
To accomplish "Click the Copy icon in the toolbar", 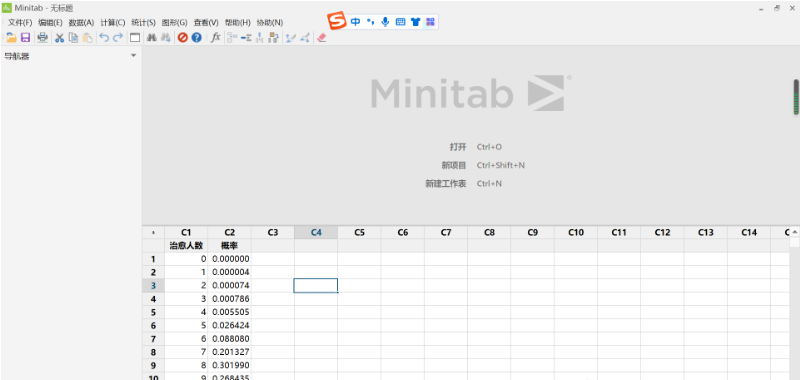I will (74, 37).
